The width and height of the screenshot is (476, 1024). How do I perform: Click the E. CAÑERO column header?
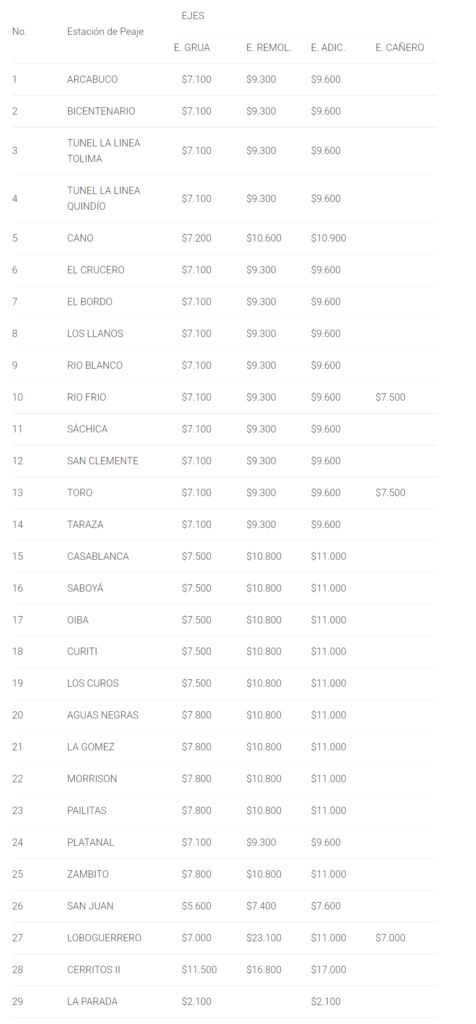(400, 48)
